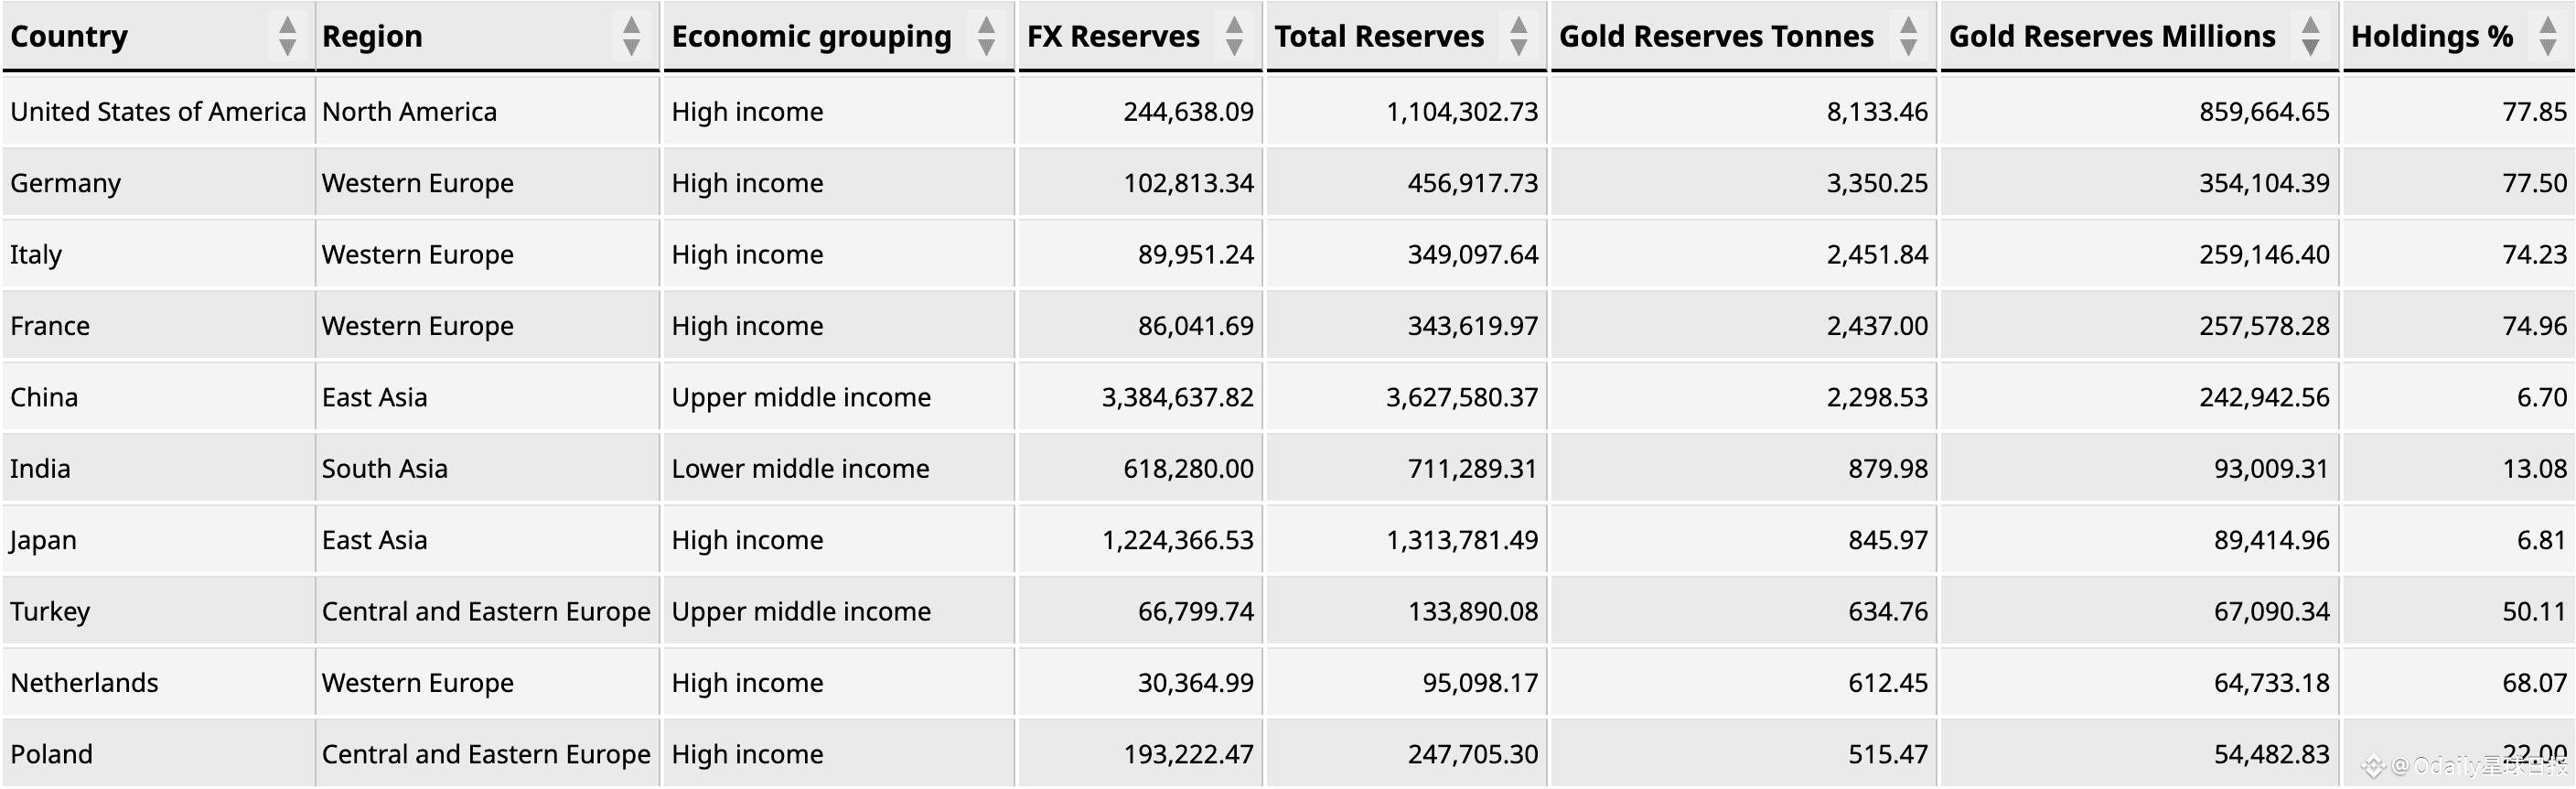Select the Germany country cell
The width and height of the screenshot is (2576, 789).
(x=158, y=183)
